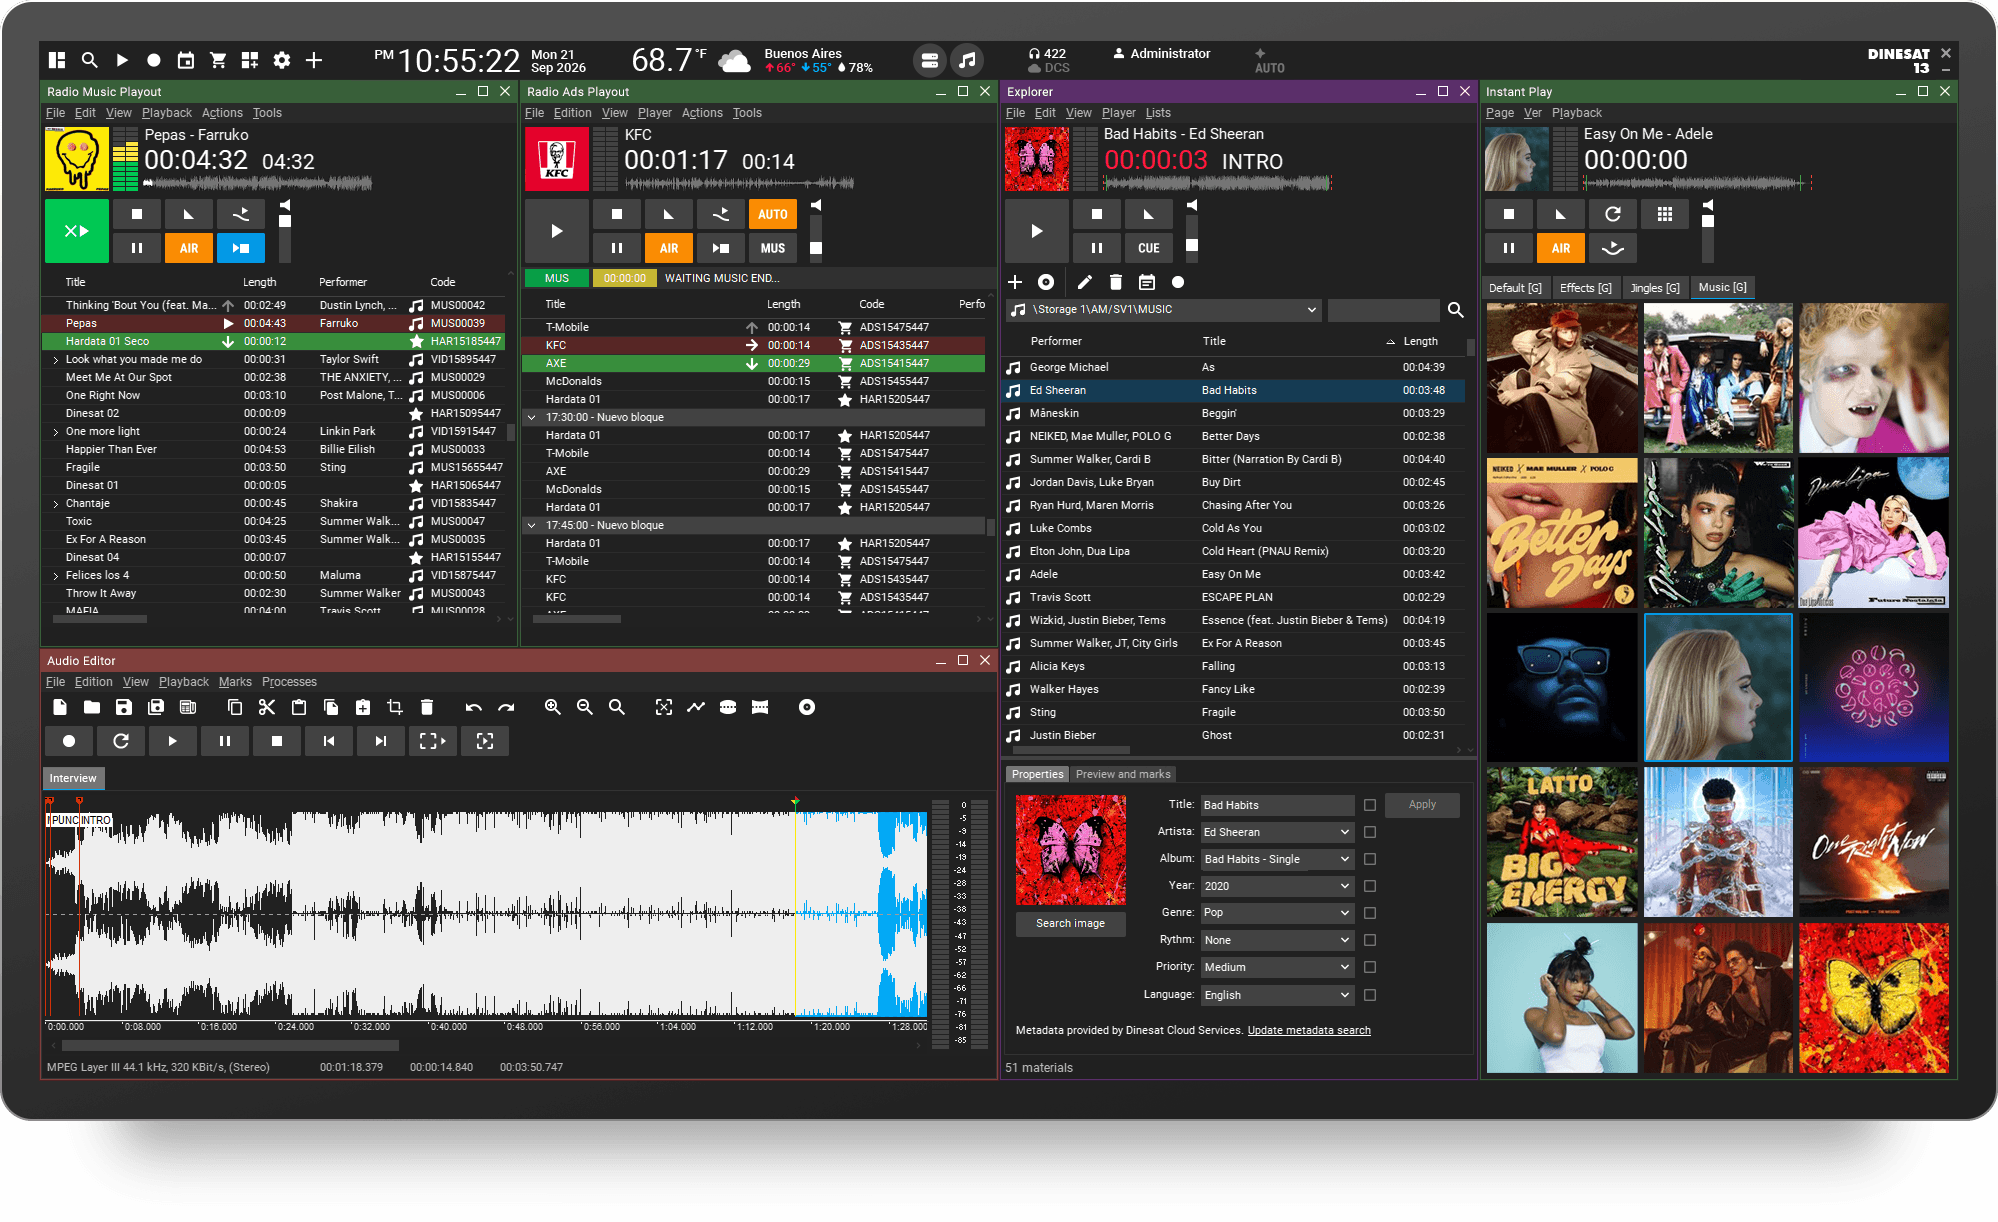This screenshot has height=1222, width=1998.
Task: Click the Search image button
Action: tap(1070, 923)
